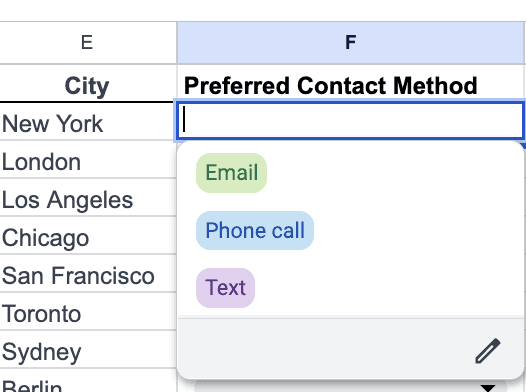The height and width of the screenshot is (392, 526).
Task: Select the Chicago cell
Action: point(87,235)
